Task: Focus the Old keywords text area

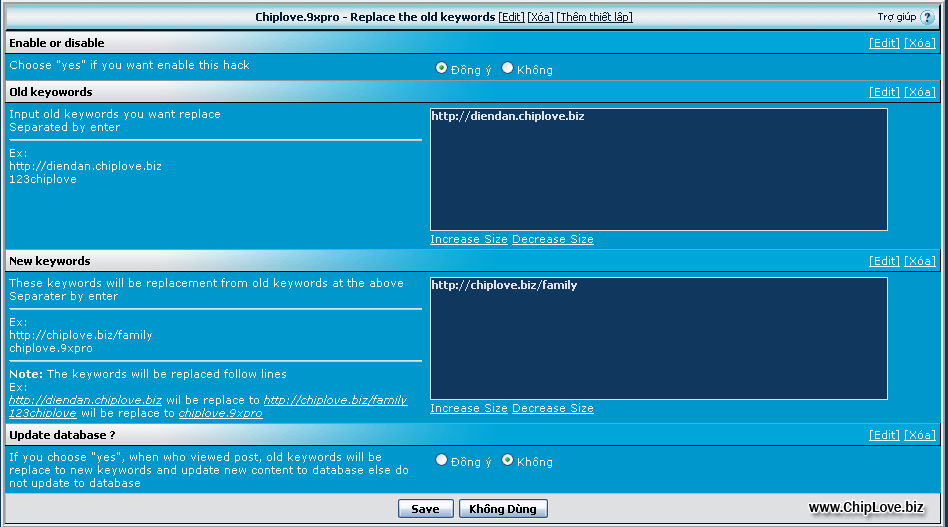Action: [x=659, y=169]
